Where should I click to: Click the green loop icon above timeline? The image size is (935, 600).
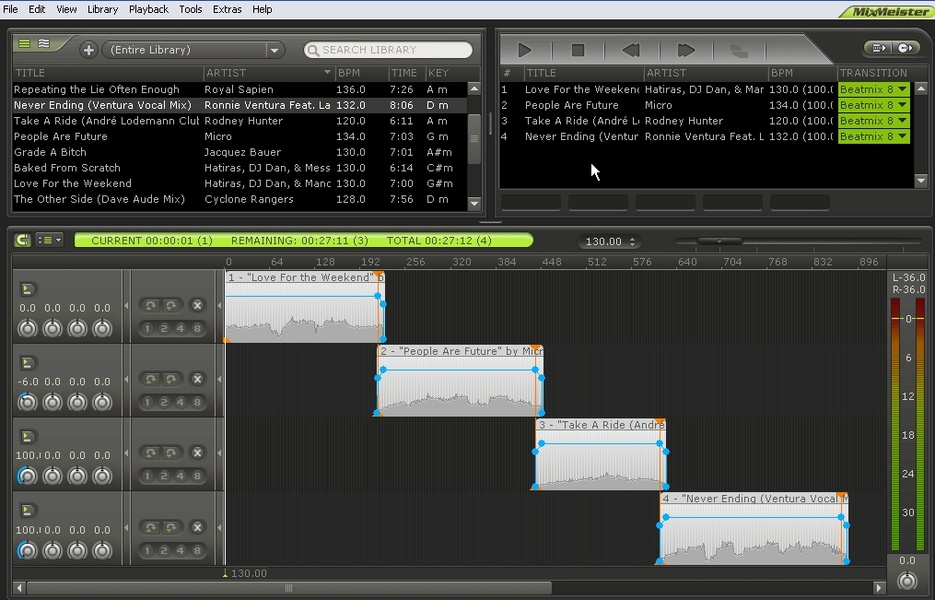pyautogui.click(x=22, y=240)
